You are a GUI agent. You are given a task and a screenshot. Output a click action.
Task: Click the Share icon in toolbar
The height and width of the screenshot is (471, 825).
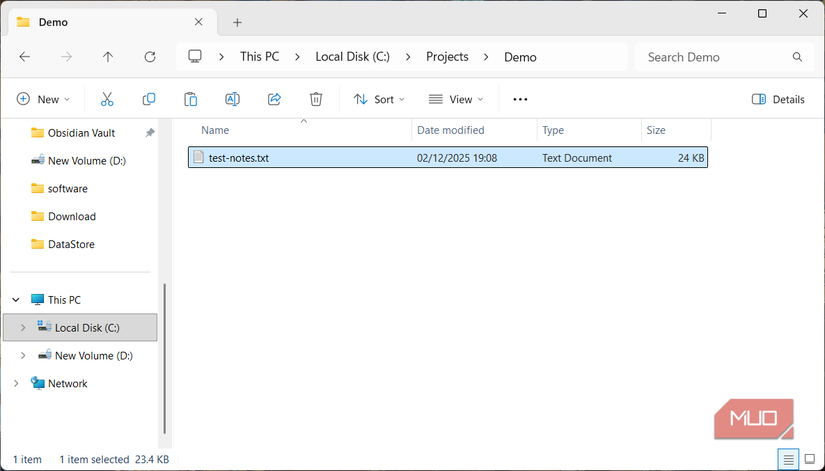pyautogui.click(x=274, y=99)
